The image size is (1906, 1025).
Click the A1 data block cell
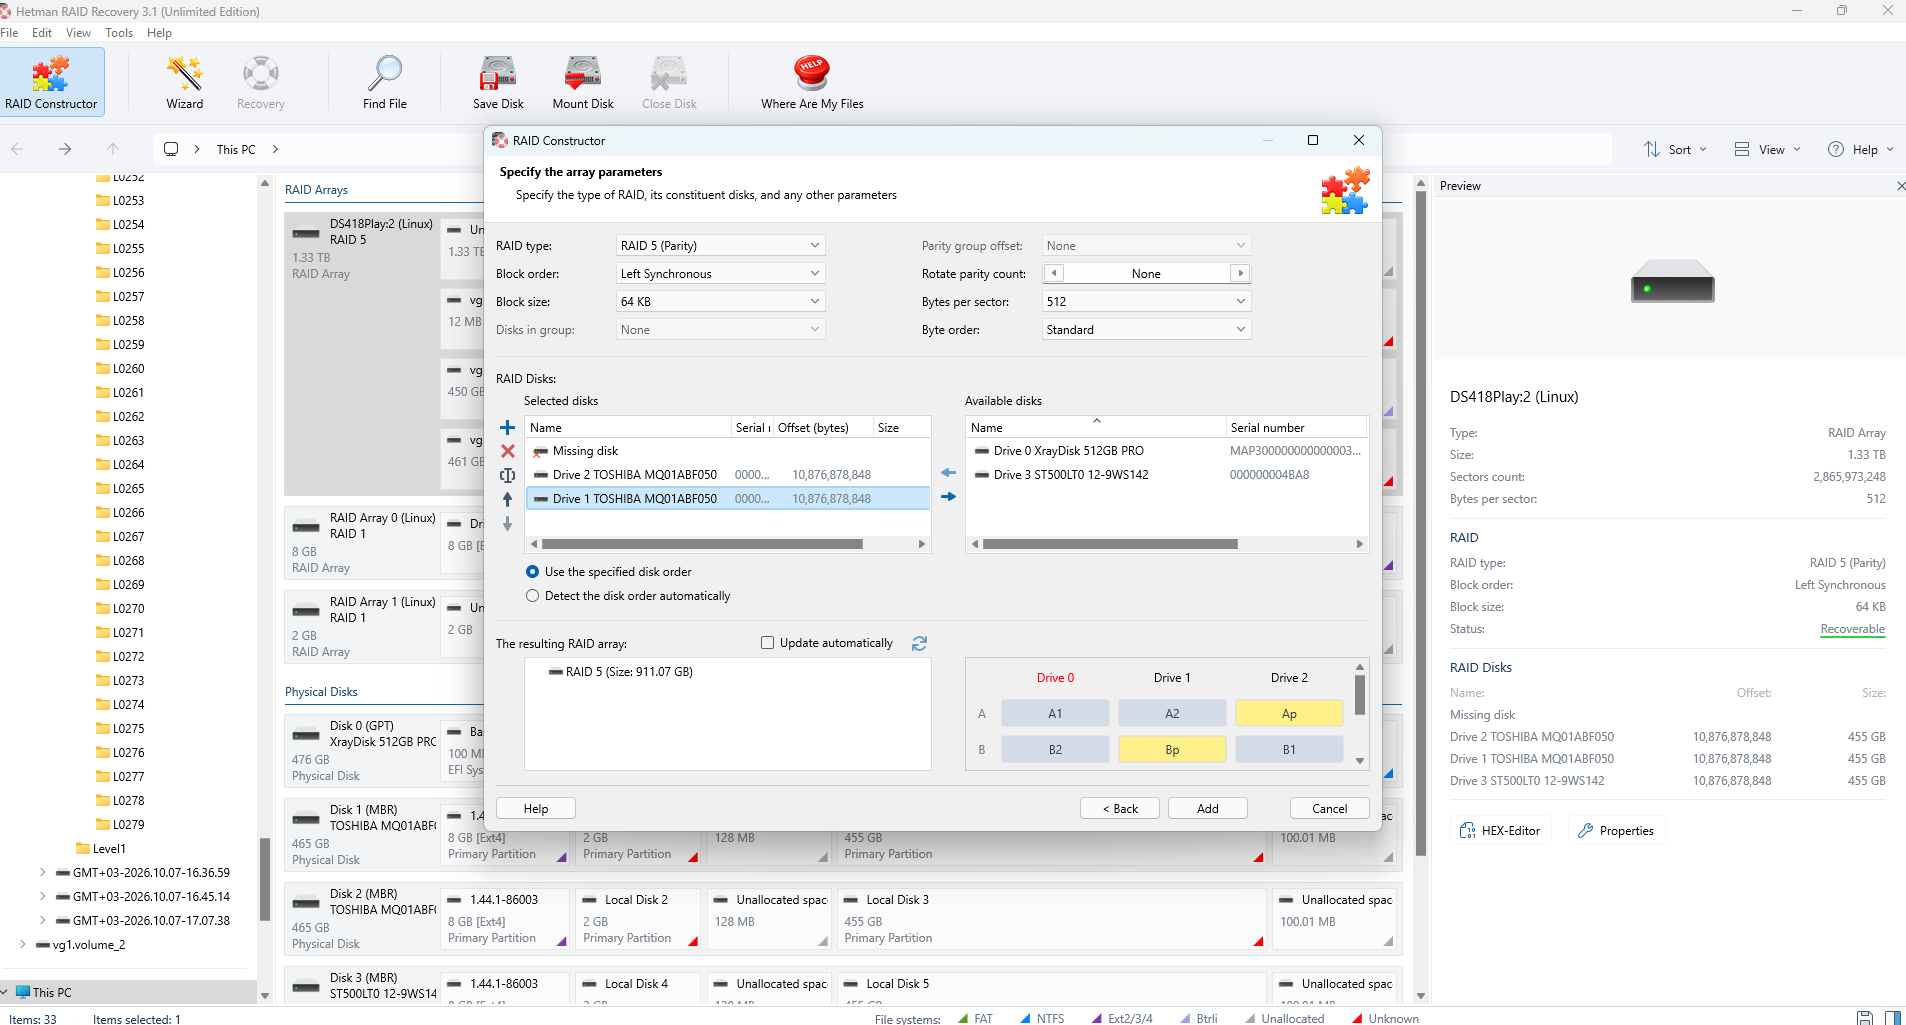coord(1055,713)
